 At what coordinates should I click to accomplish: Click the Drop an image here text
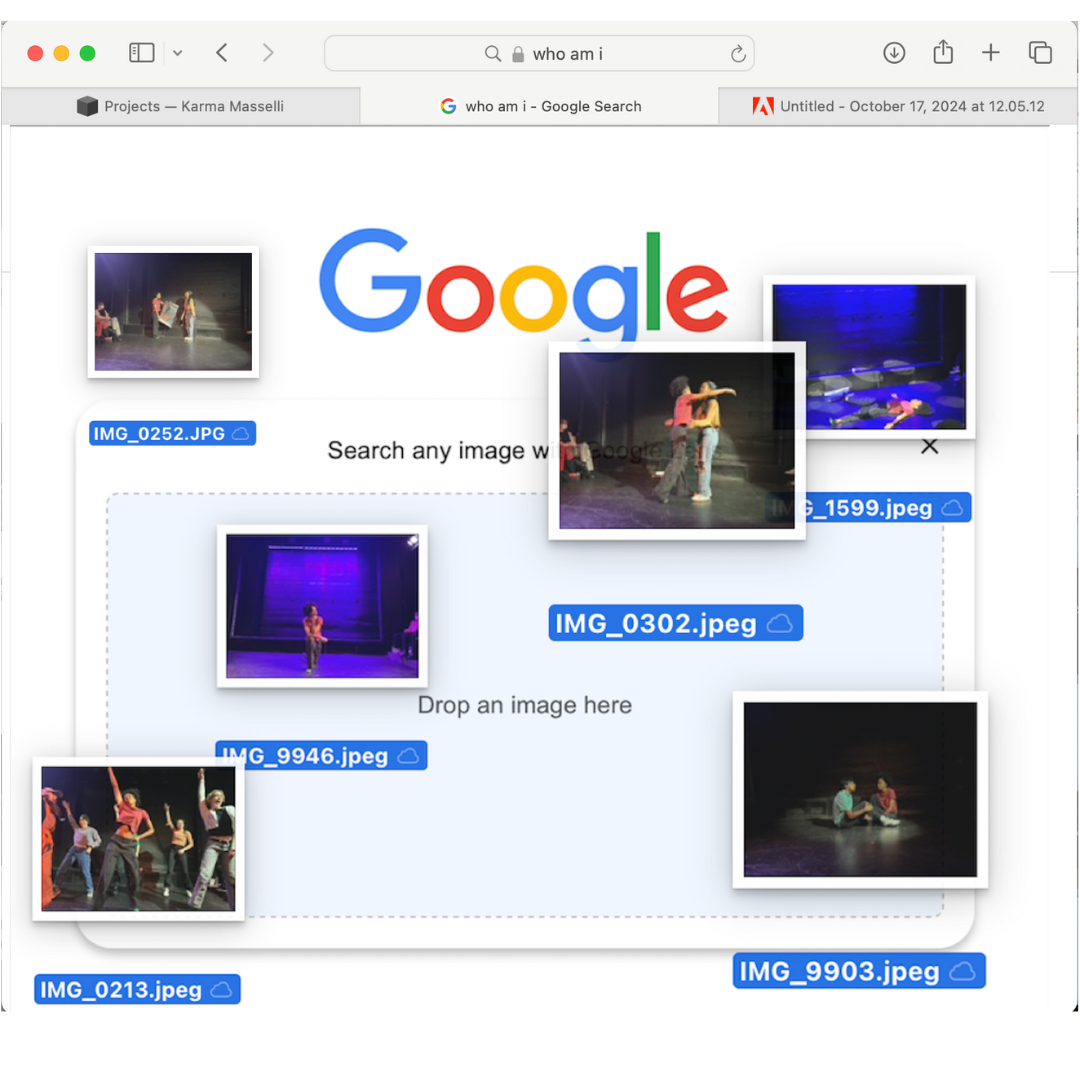pyautogui.click(x=524, y=705)
